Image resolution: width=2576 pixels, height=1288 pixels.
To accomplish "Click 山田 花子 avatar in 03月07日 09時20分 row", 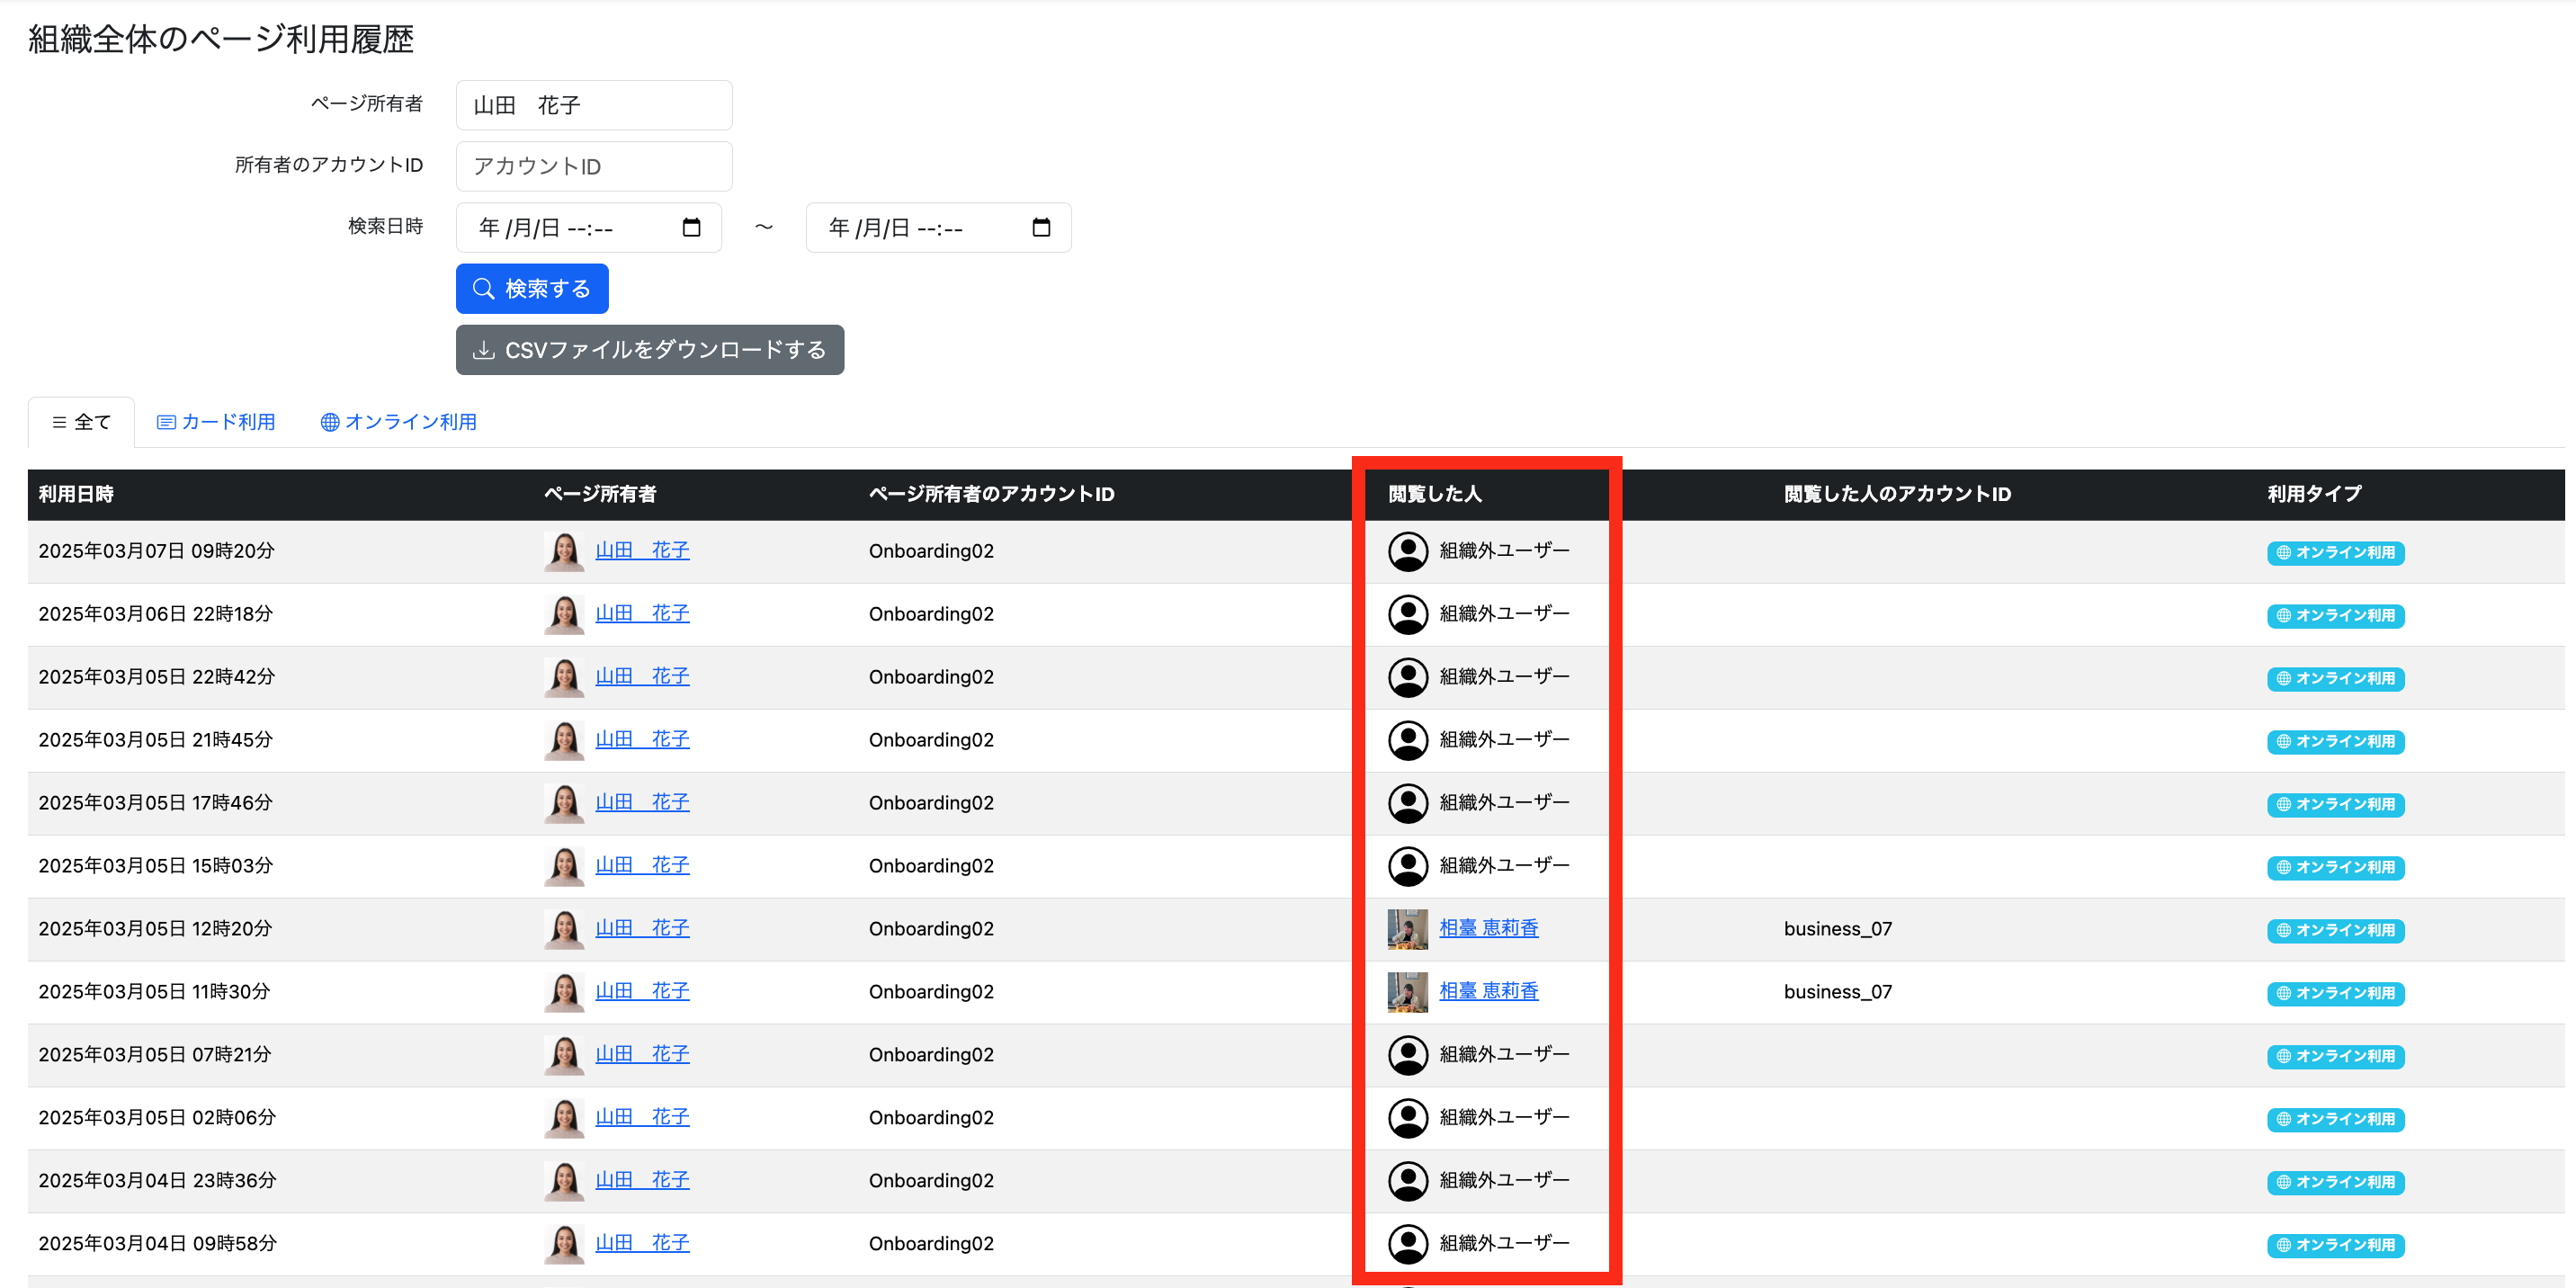I will (564, 551).
